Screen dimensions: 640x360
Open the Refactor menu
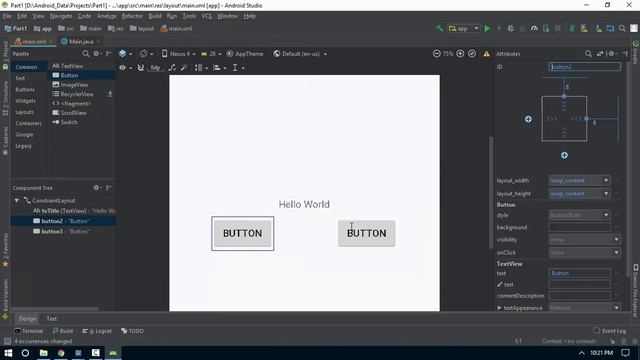pyautogui.click(x=132, y=16)
